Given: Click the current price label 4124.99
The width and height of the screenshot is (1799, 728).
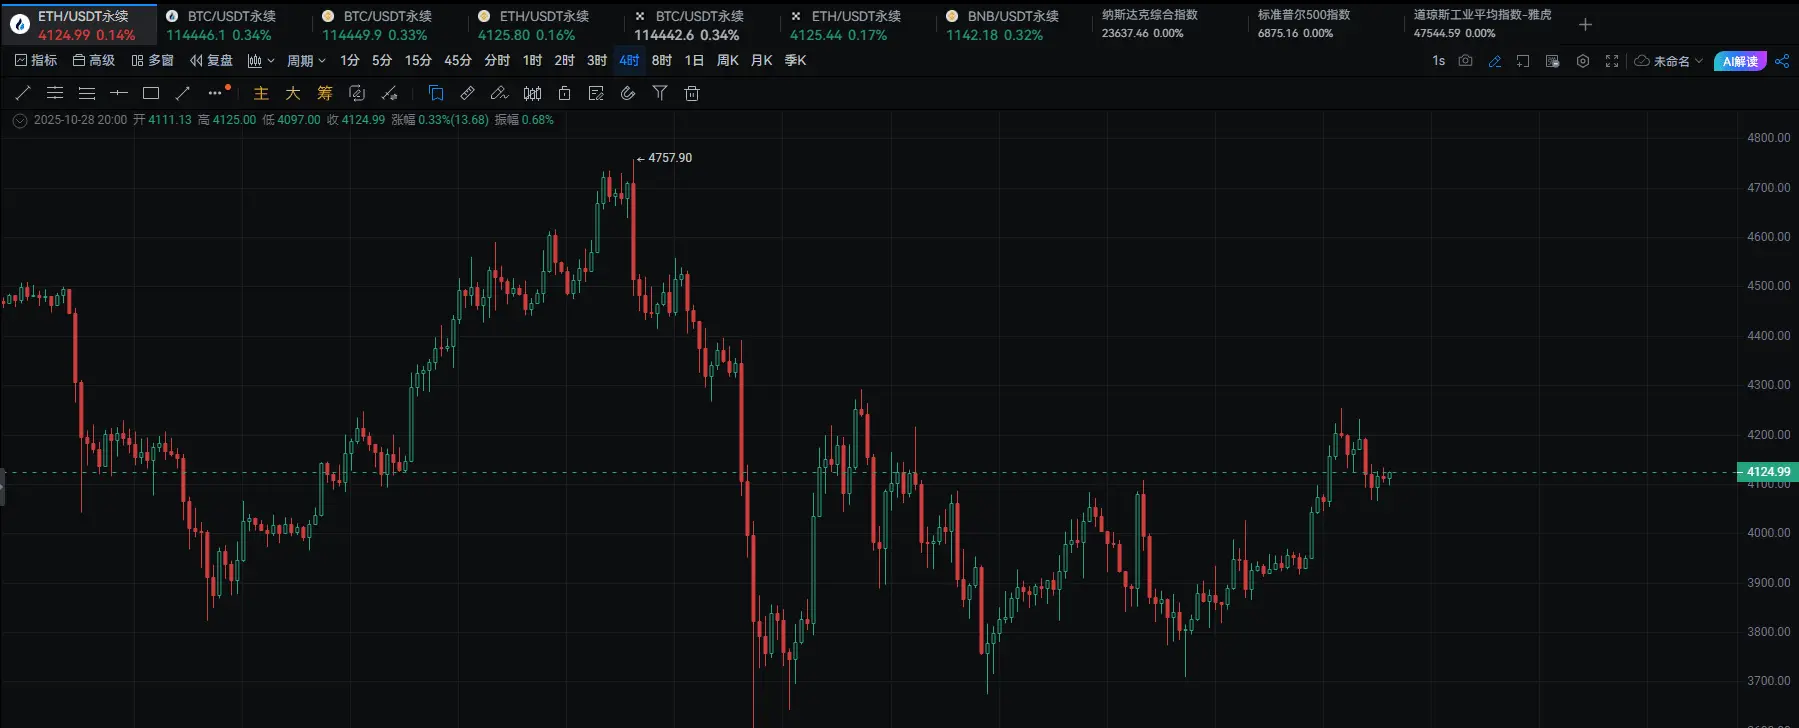Looking at the screenshot, I should tap(1768, 472).
